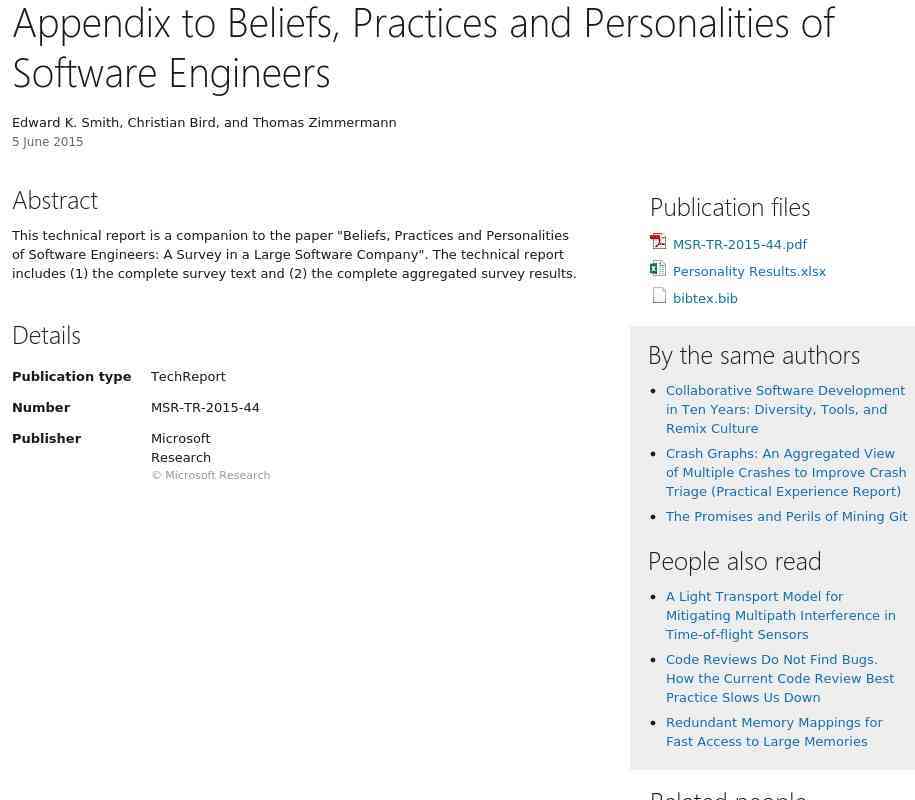915x800 pixels.
Task: Download the Personality Results.xlsx file
Action: click(x=749, y=271)
